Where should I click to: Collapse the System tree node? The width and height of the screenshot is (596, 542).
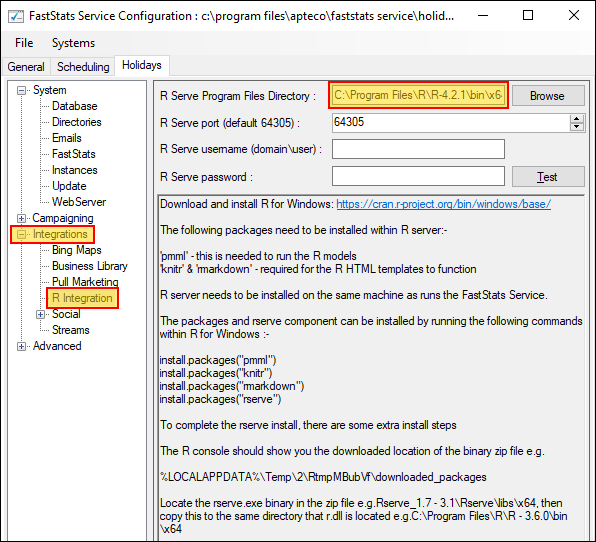21,90
